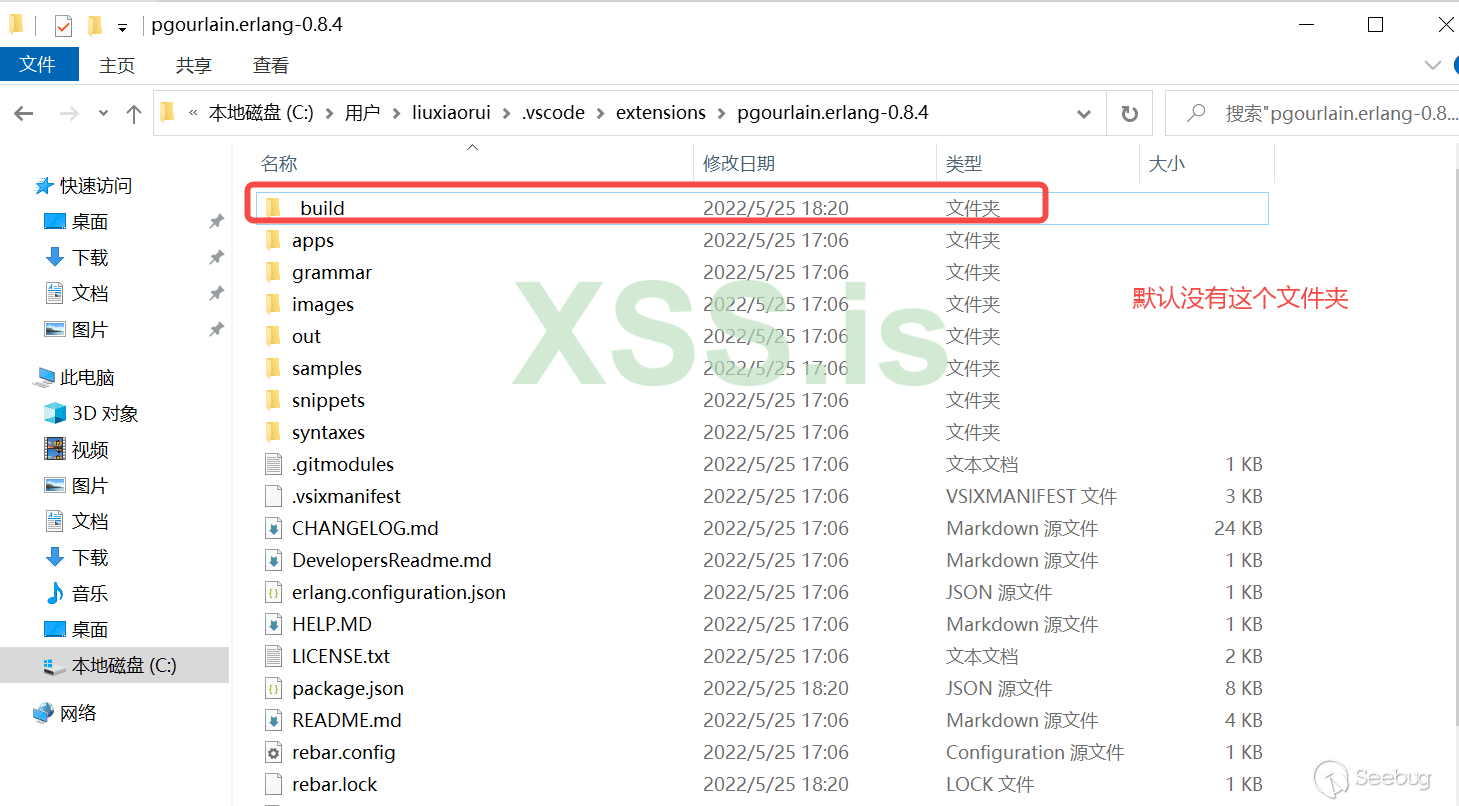Switch to the 主页 ribbon tab
Image resolution: width=1459 pixels, height=806 pixels.
pyautogui.click(x=117, y=65)
